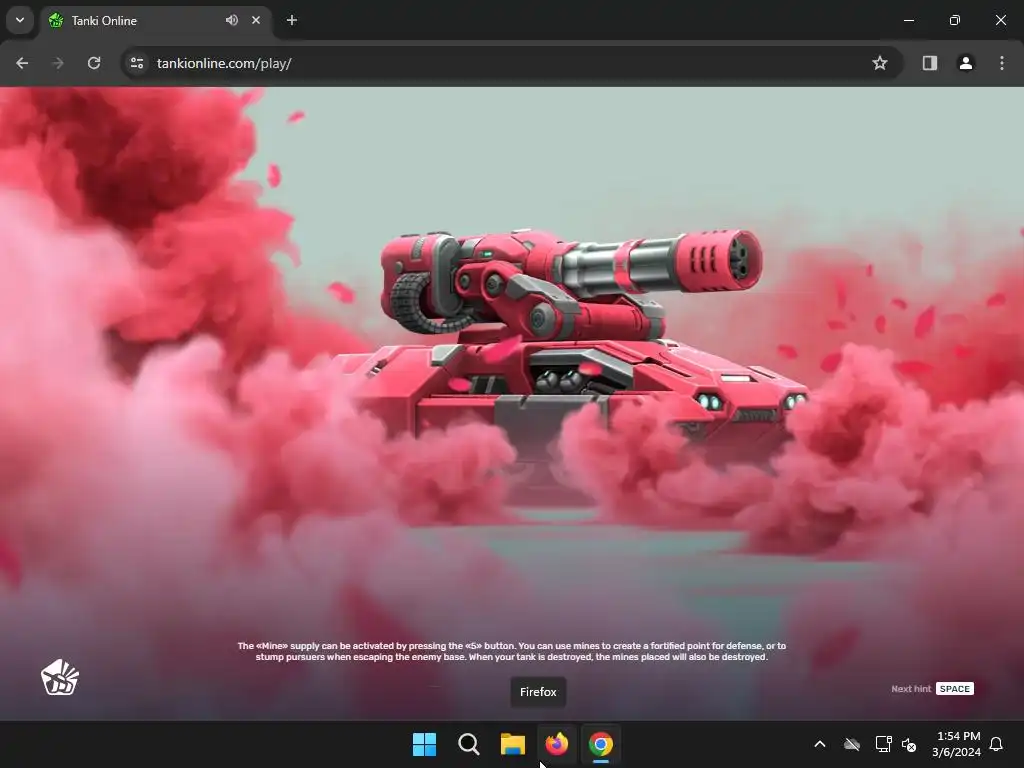1024x768 pixels.
Task: Click the Next hint label
Action: (911, 689)
